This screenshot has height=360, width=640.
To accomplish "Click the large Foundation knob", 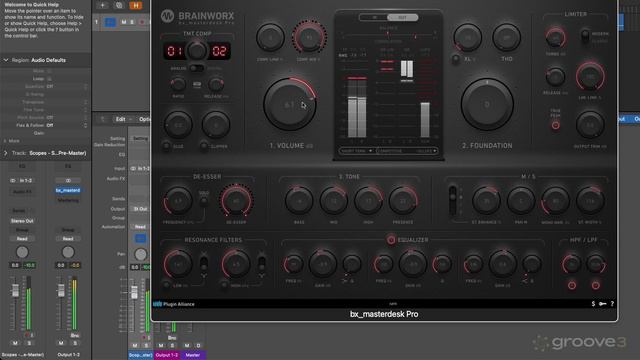I will (x=487, y=105).
